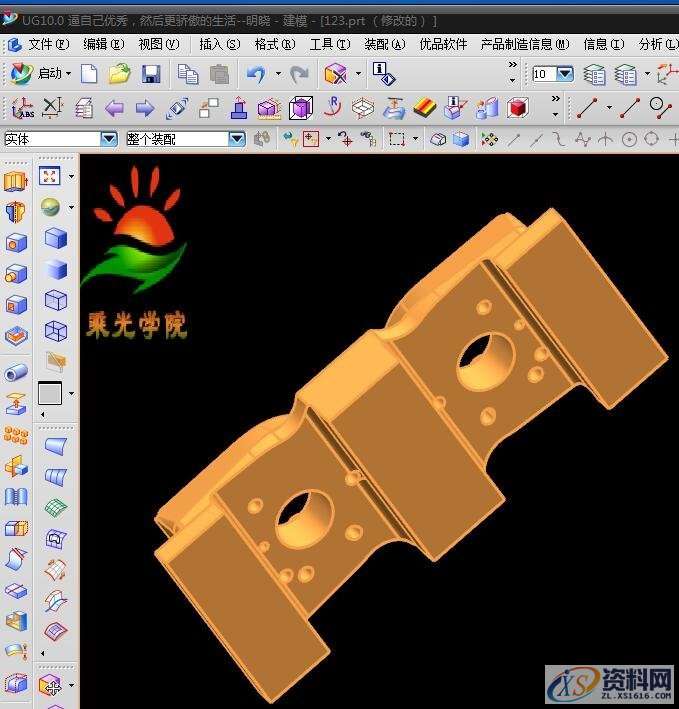Click the New file icon
This screenshot has width=679, height=709.
pos(89,74)
